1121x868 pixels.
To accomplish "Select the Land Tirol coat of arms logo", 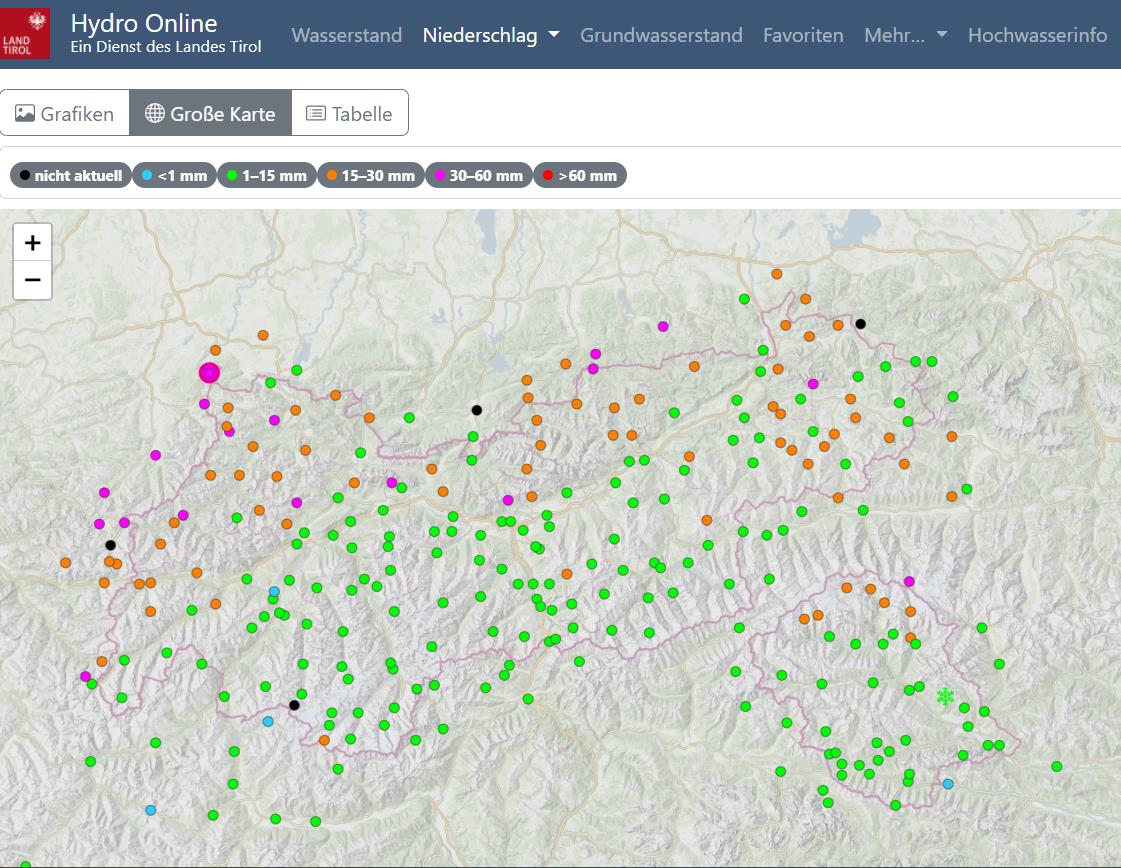I will click(x=25, y=31).
